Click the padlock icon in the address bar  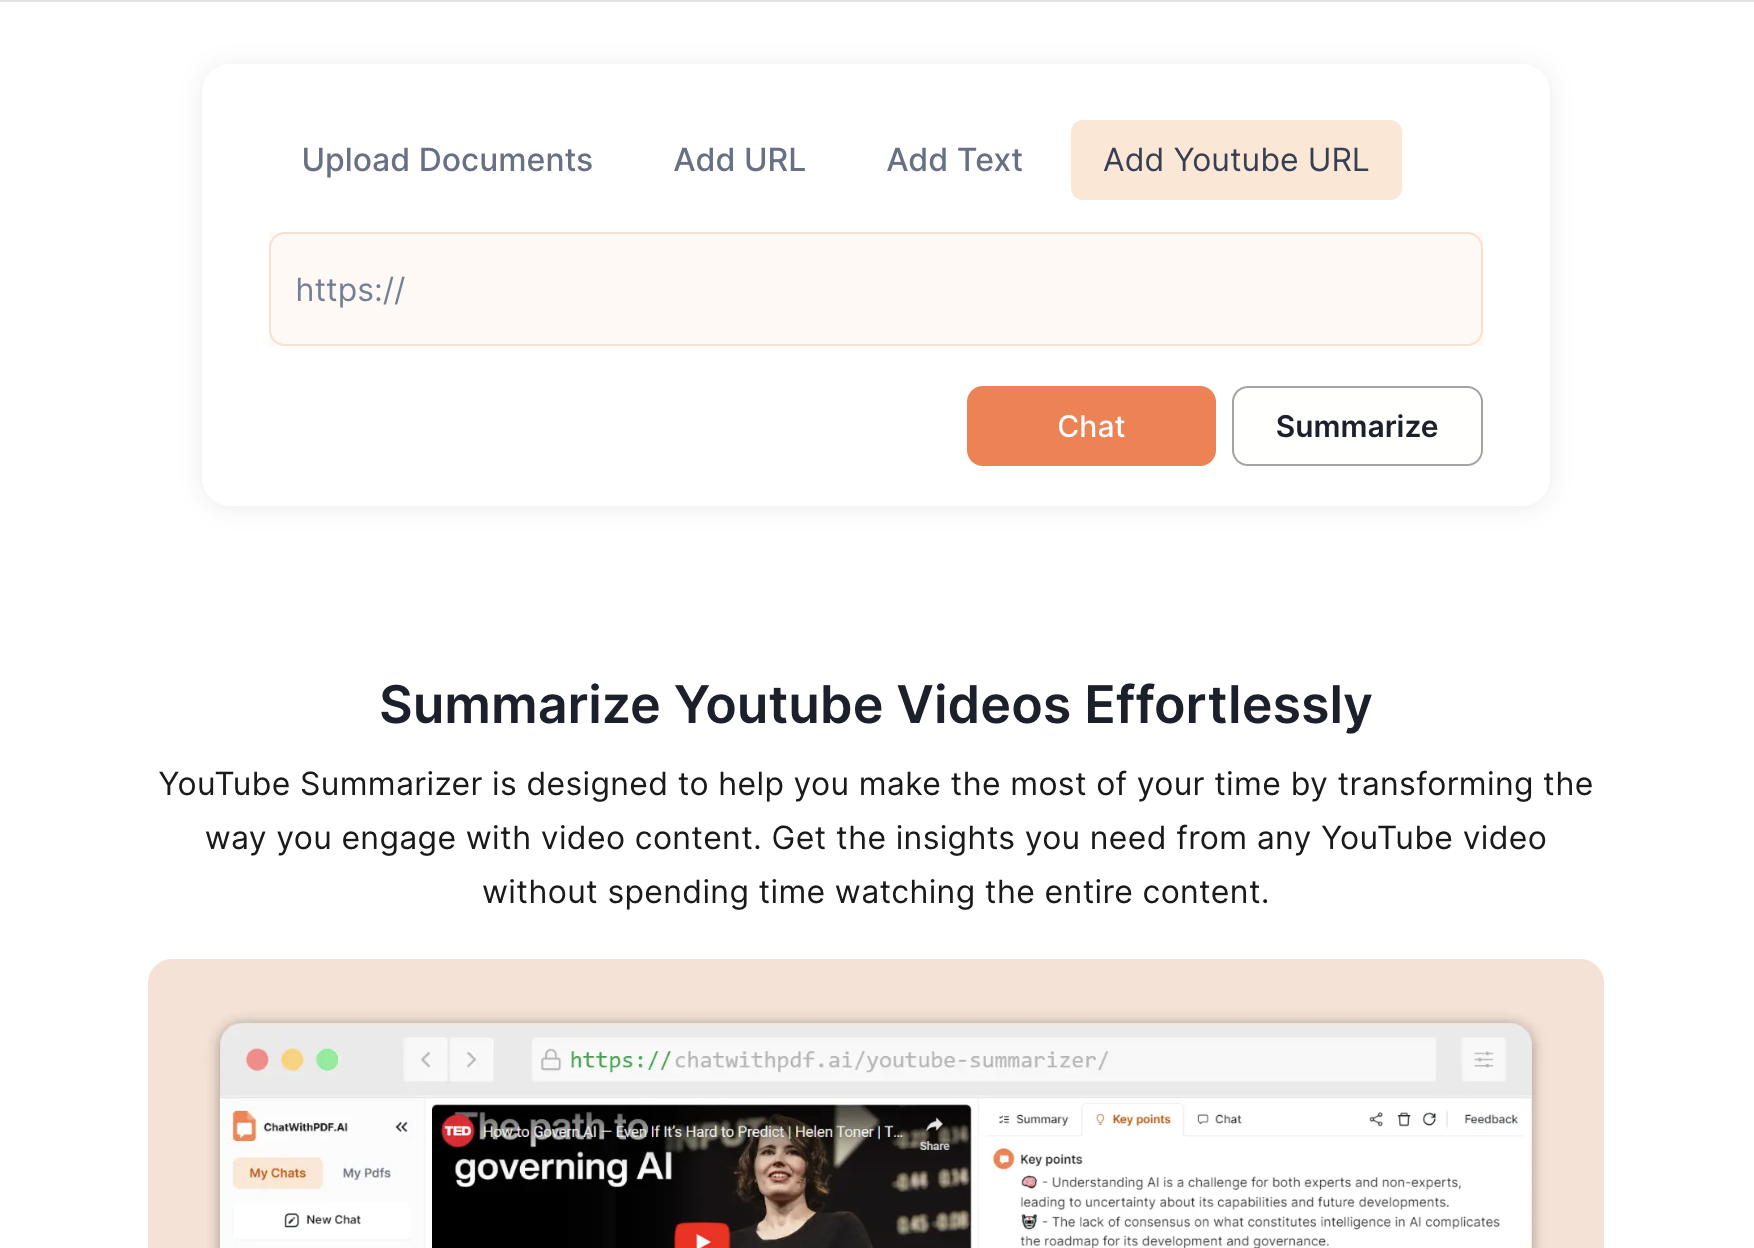click(550, 1060)
